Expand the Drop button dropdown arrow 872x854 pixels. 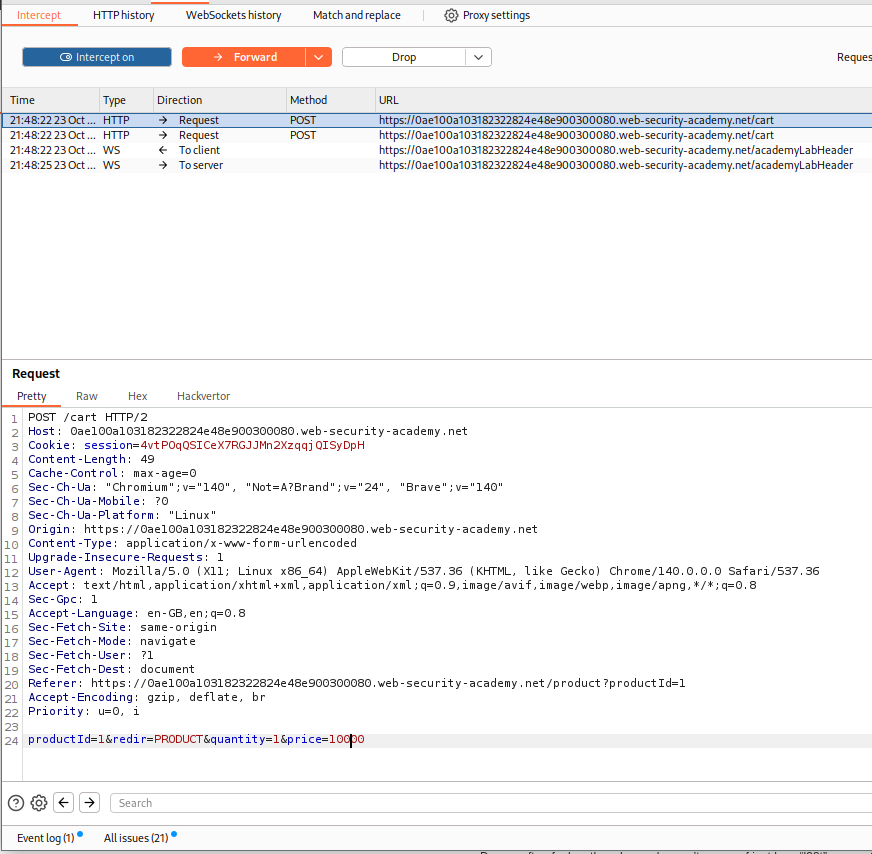tap(479, 57)
